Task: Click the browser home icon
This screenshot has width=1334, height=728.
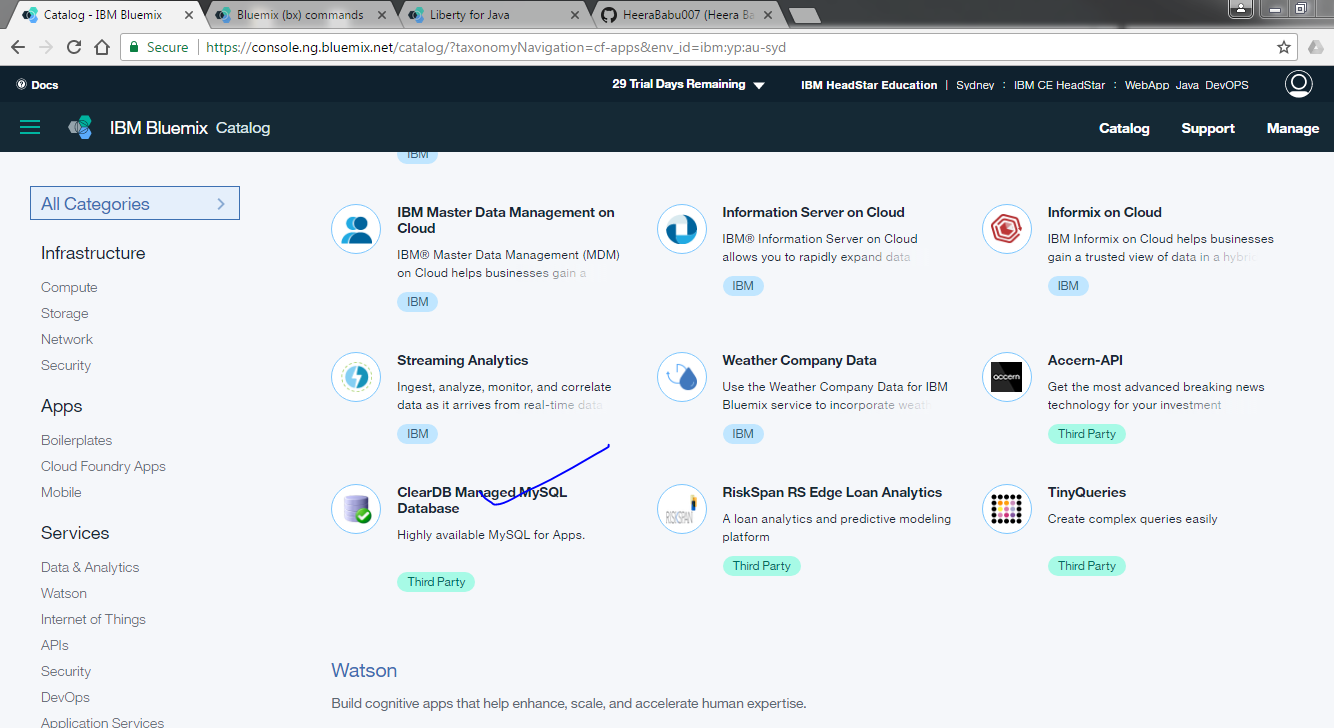Action: [x=102, y=47]
